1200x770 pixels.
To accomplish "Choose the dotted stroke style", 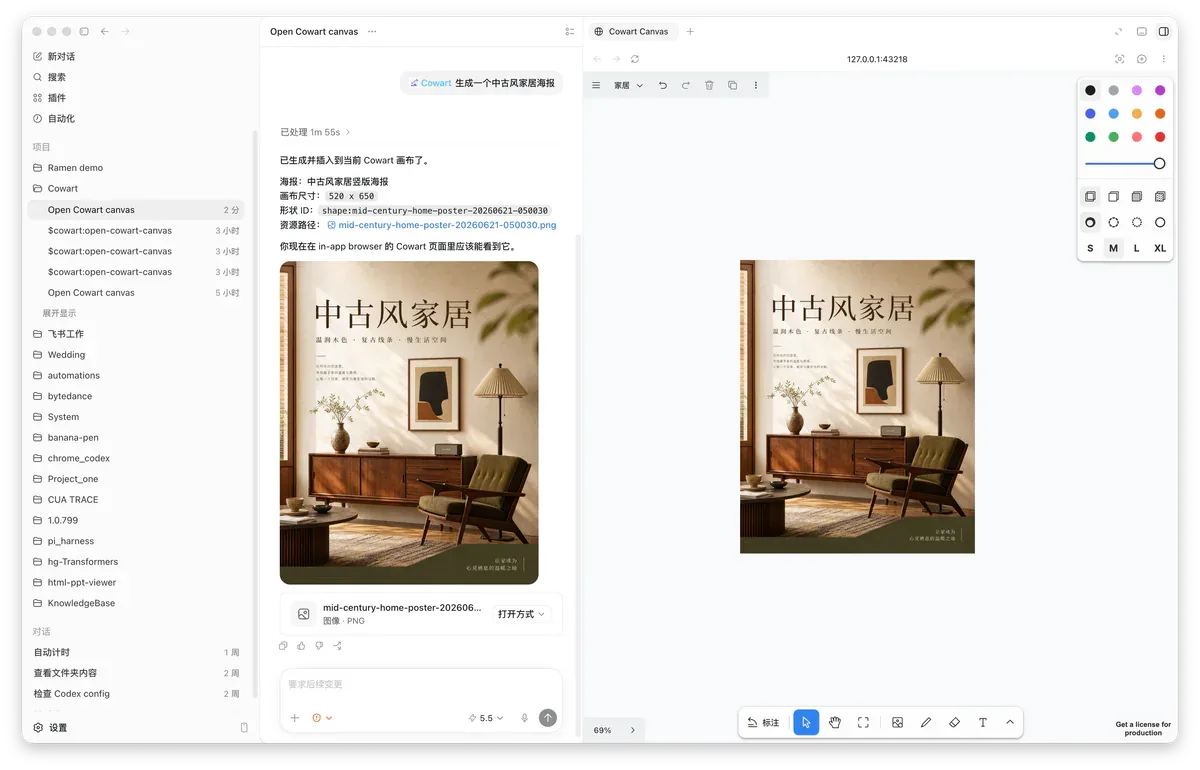I will pyautogui.click(x=1137, y=222).
